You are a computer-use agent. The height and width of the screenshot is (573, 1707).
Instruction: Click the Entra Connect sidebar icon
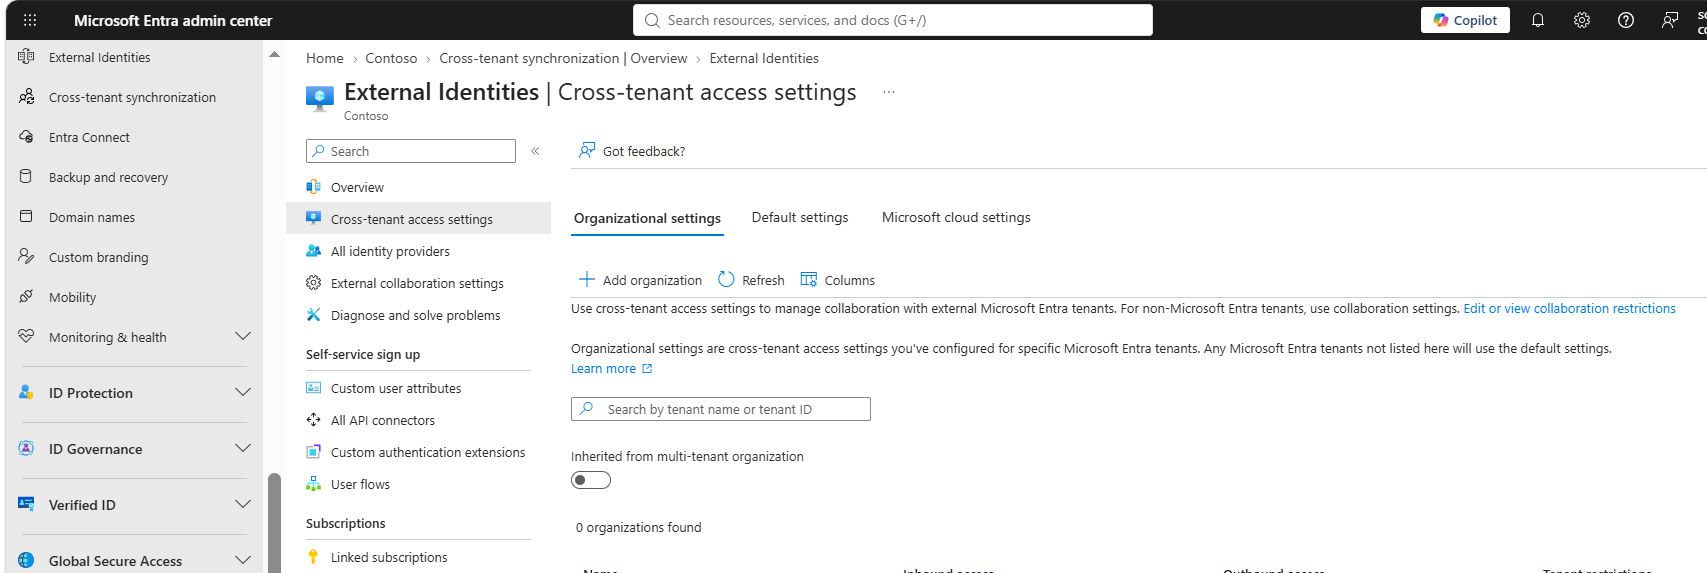pyautogui.click(x=26, y=137)
